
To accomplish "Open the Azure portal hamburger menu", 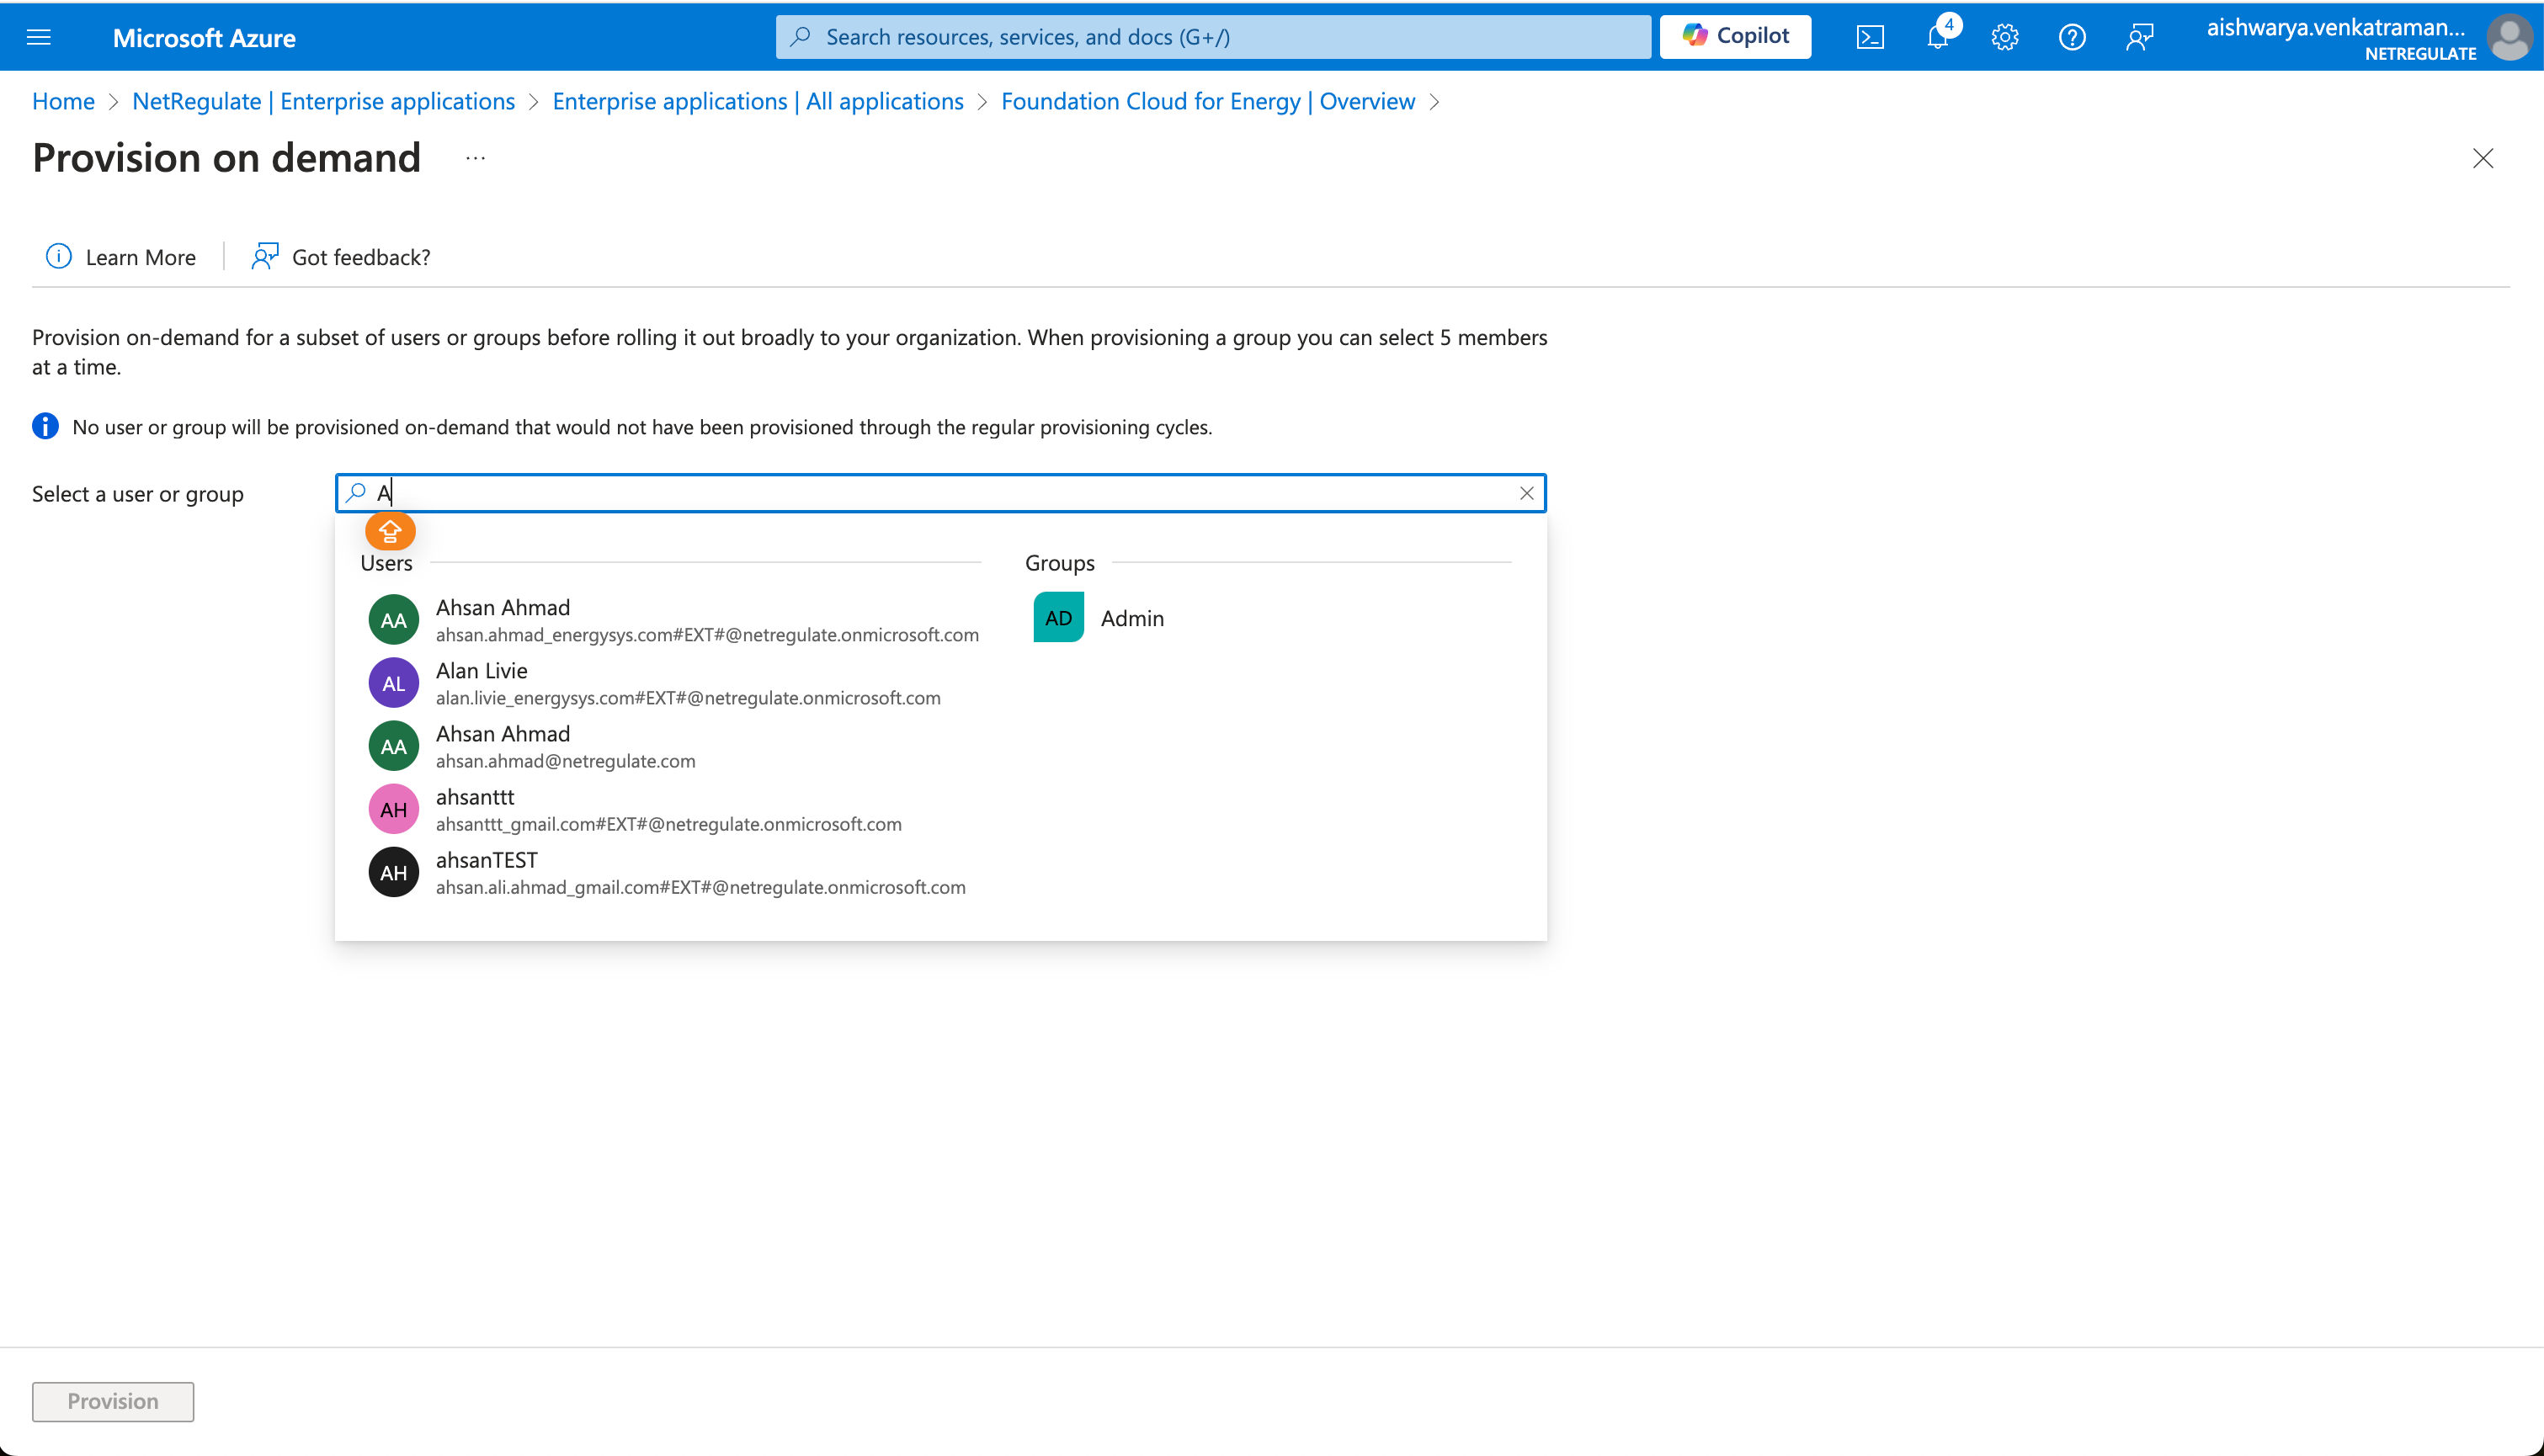I will 38,37.
